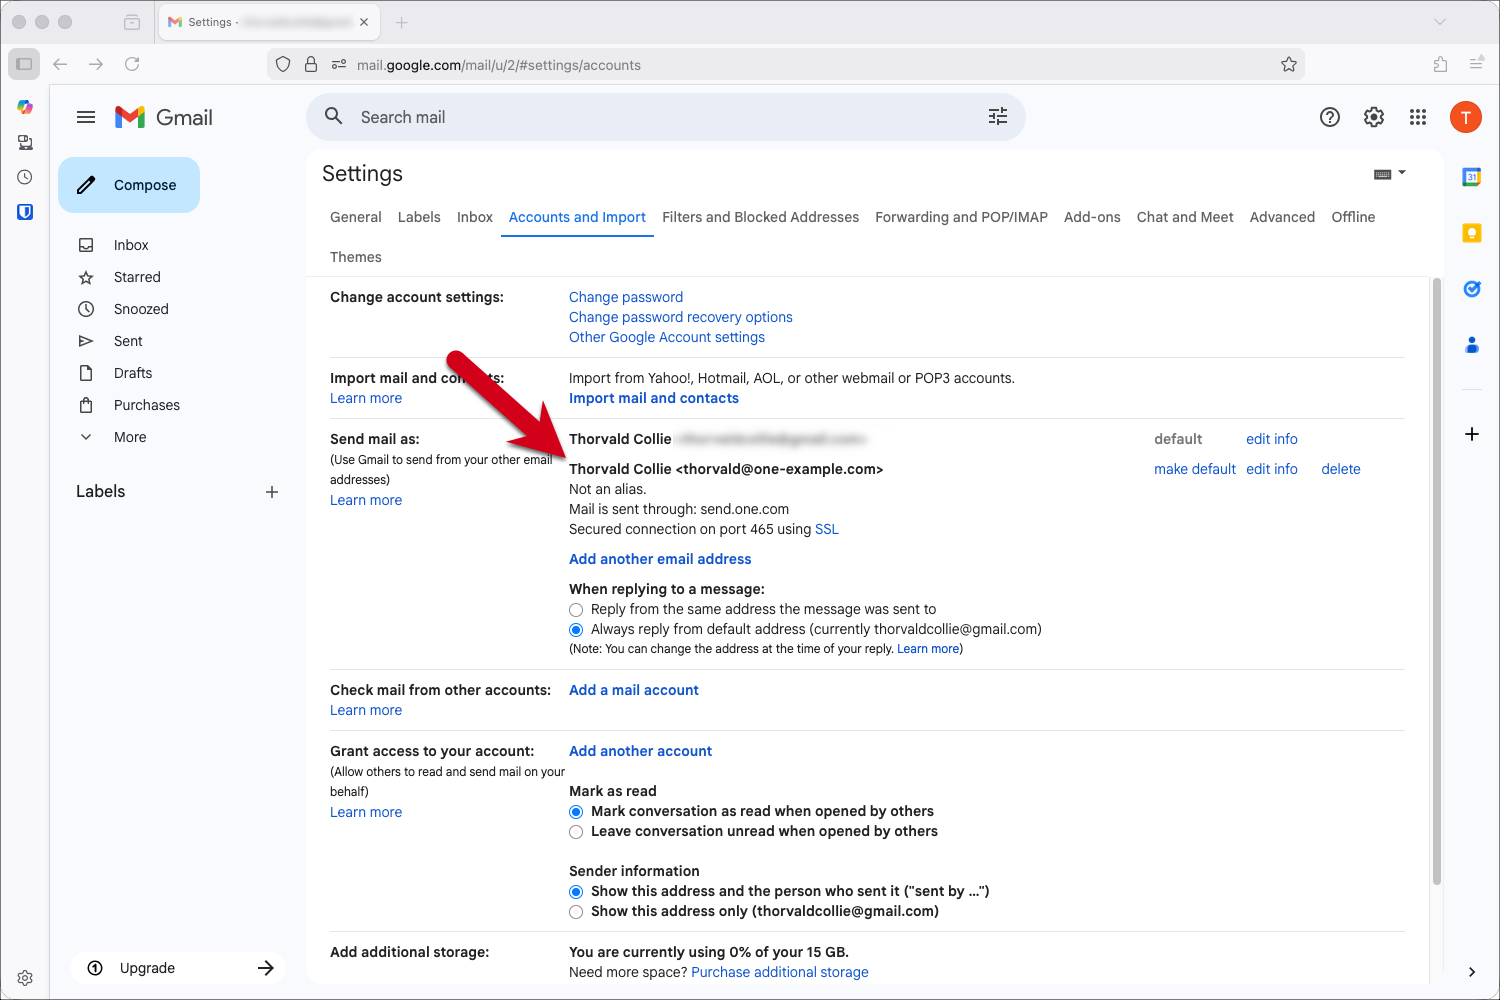Open advanced search options in the search bar
This screenshot has width=1500, height=1000.
(997, 117)
